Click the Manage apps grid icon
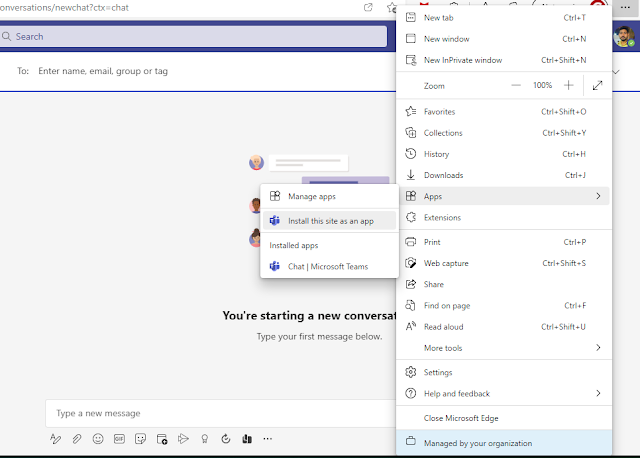 (275, 196)
